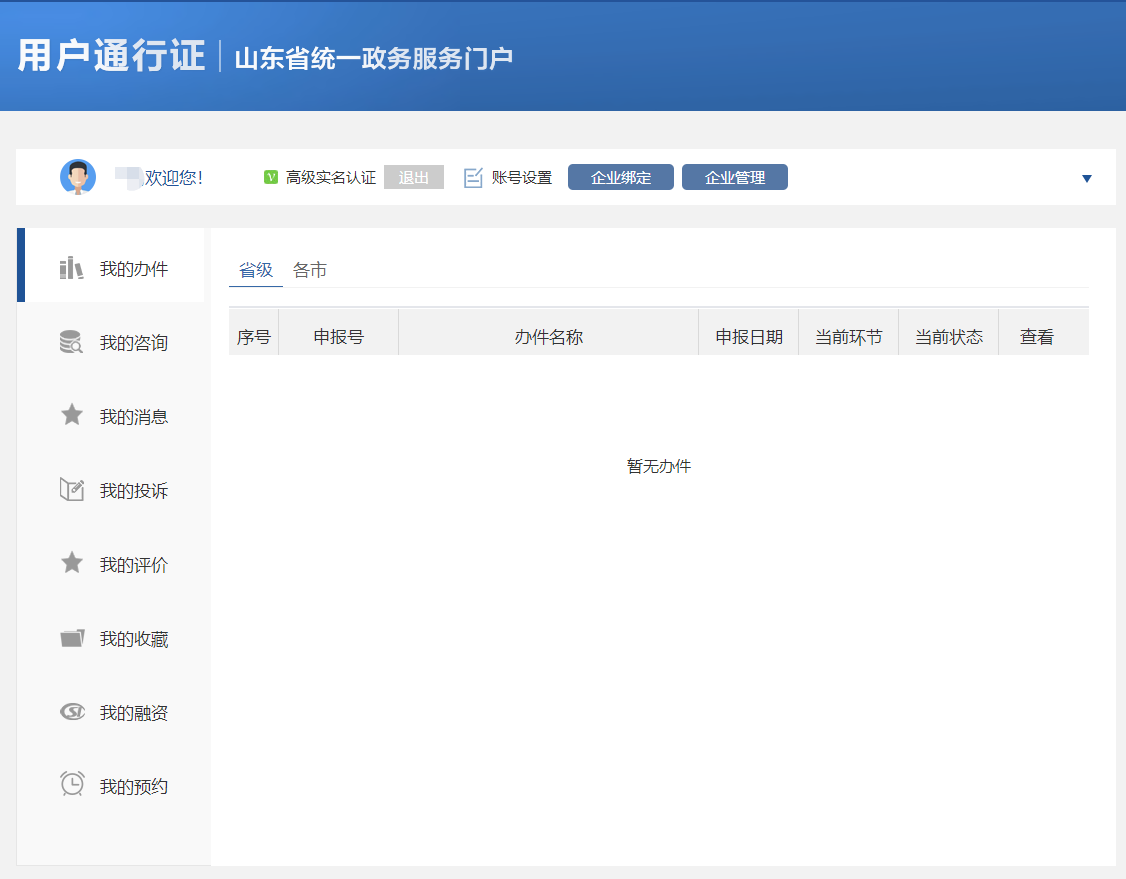Click the 账号设置 notepad icon
The image size is (1126, 879).
473,178
